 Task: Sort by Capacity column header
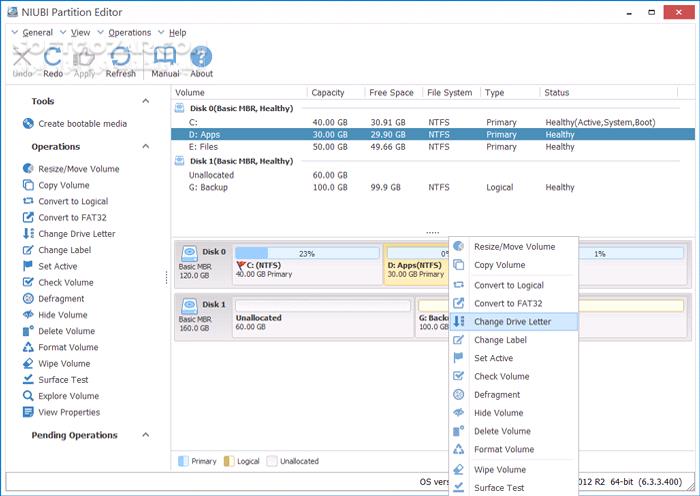coord(336,92)
